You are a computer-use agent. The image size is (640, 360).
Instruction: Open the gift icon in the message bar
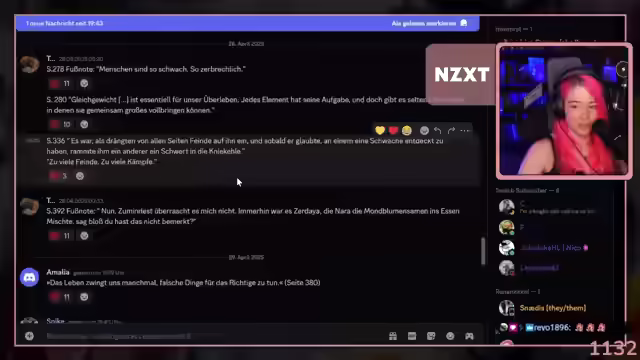[393, 336]
